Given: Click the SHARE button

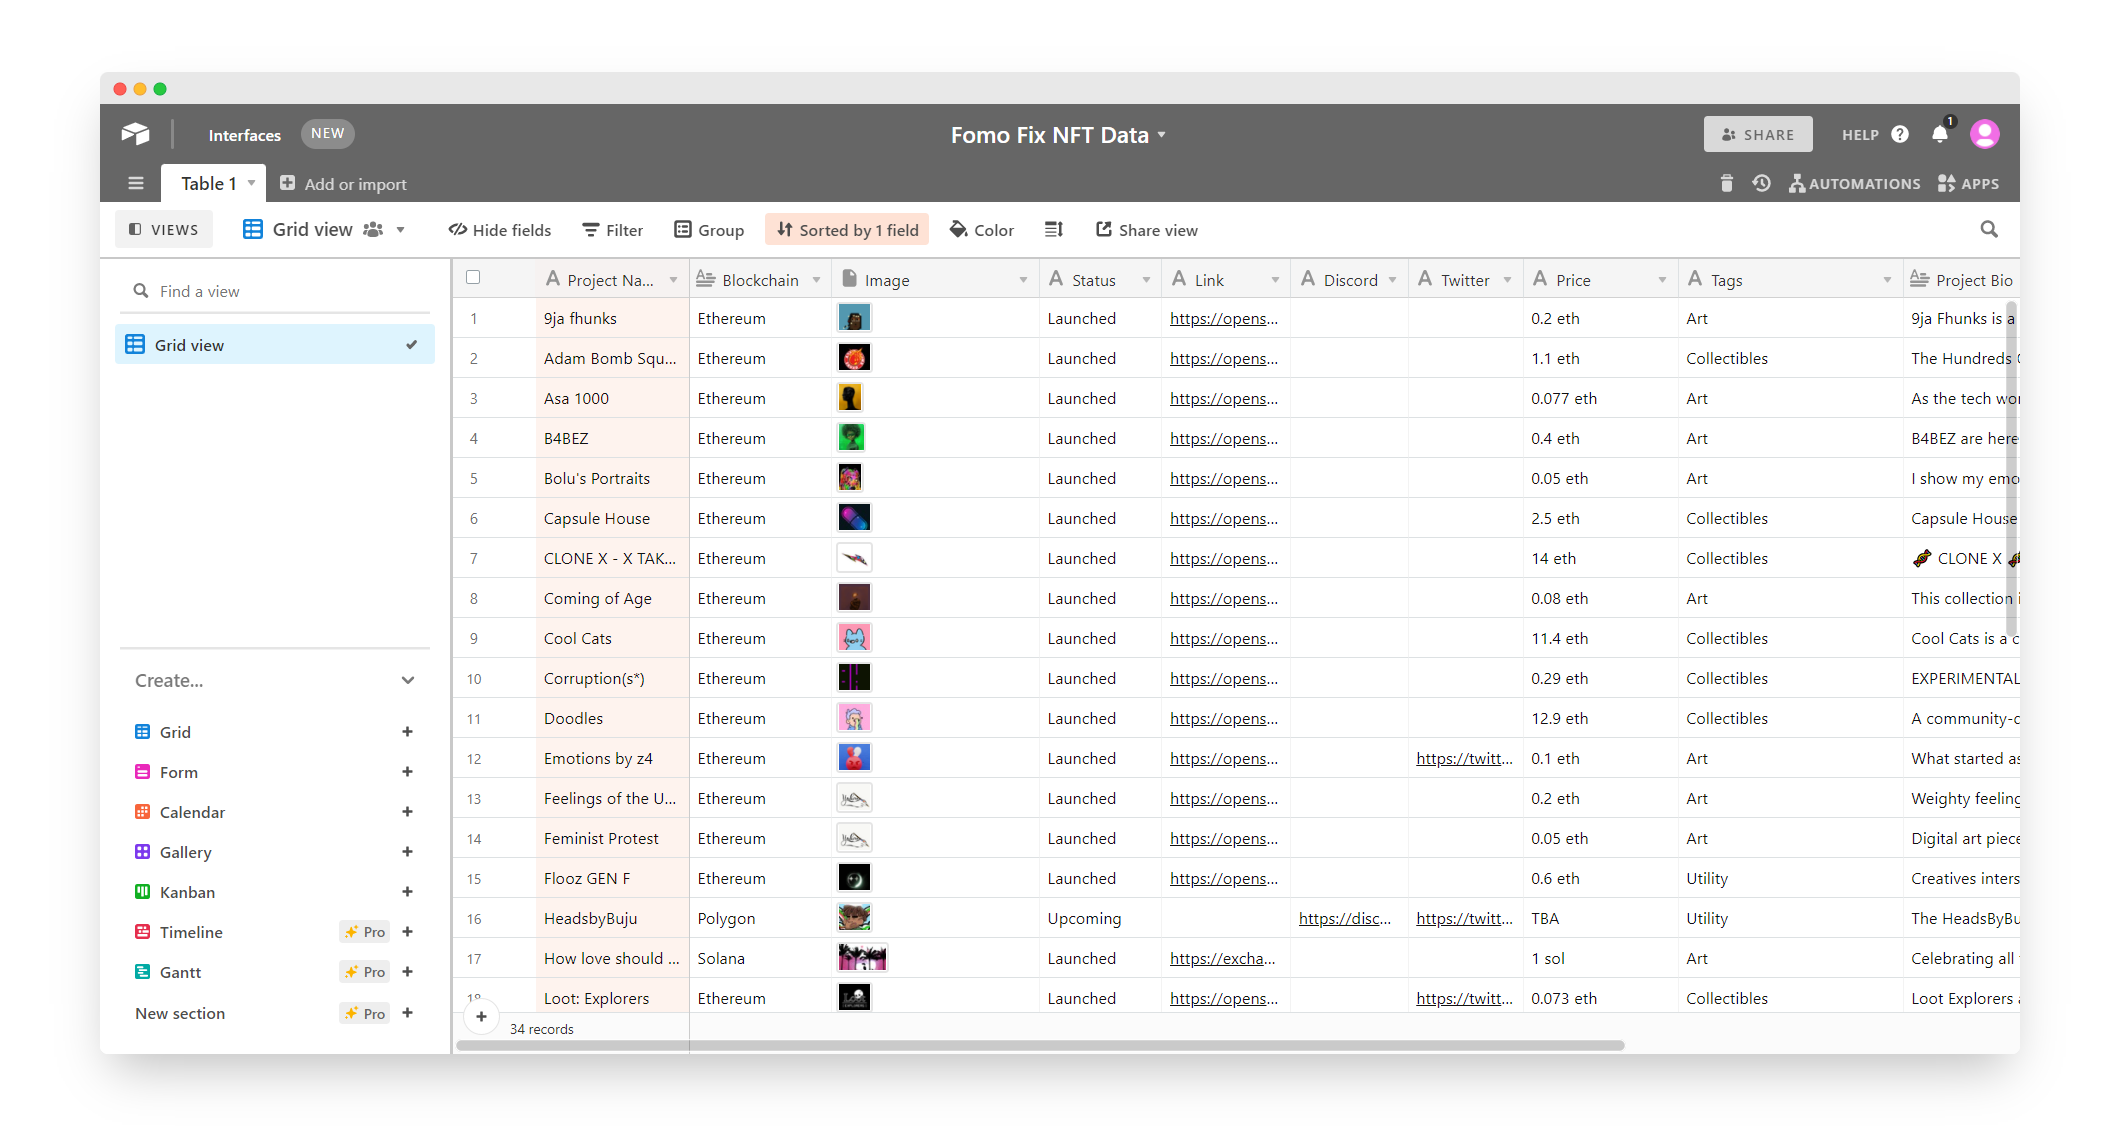Looking at the screenshot, I should point(1758,133).
